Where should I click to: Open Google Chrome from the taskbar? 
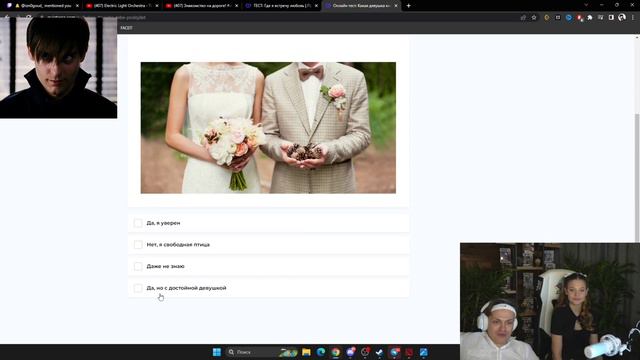click(x=336, y=352)
